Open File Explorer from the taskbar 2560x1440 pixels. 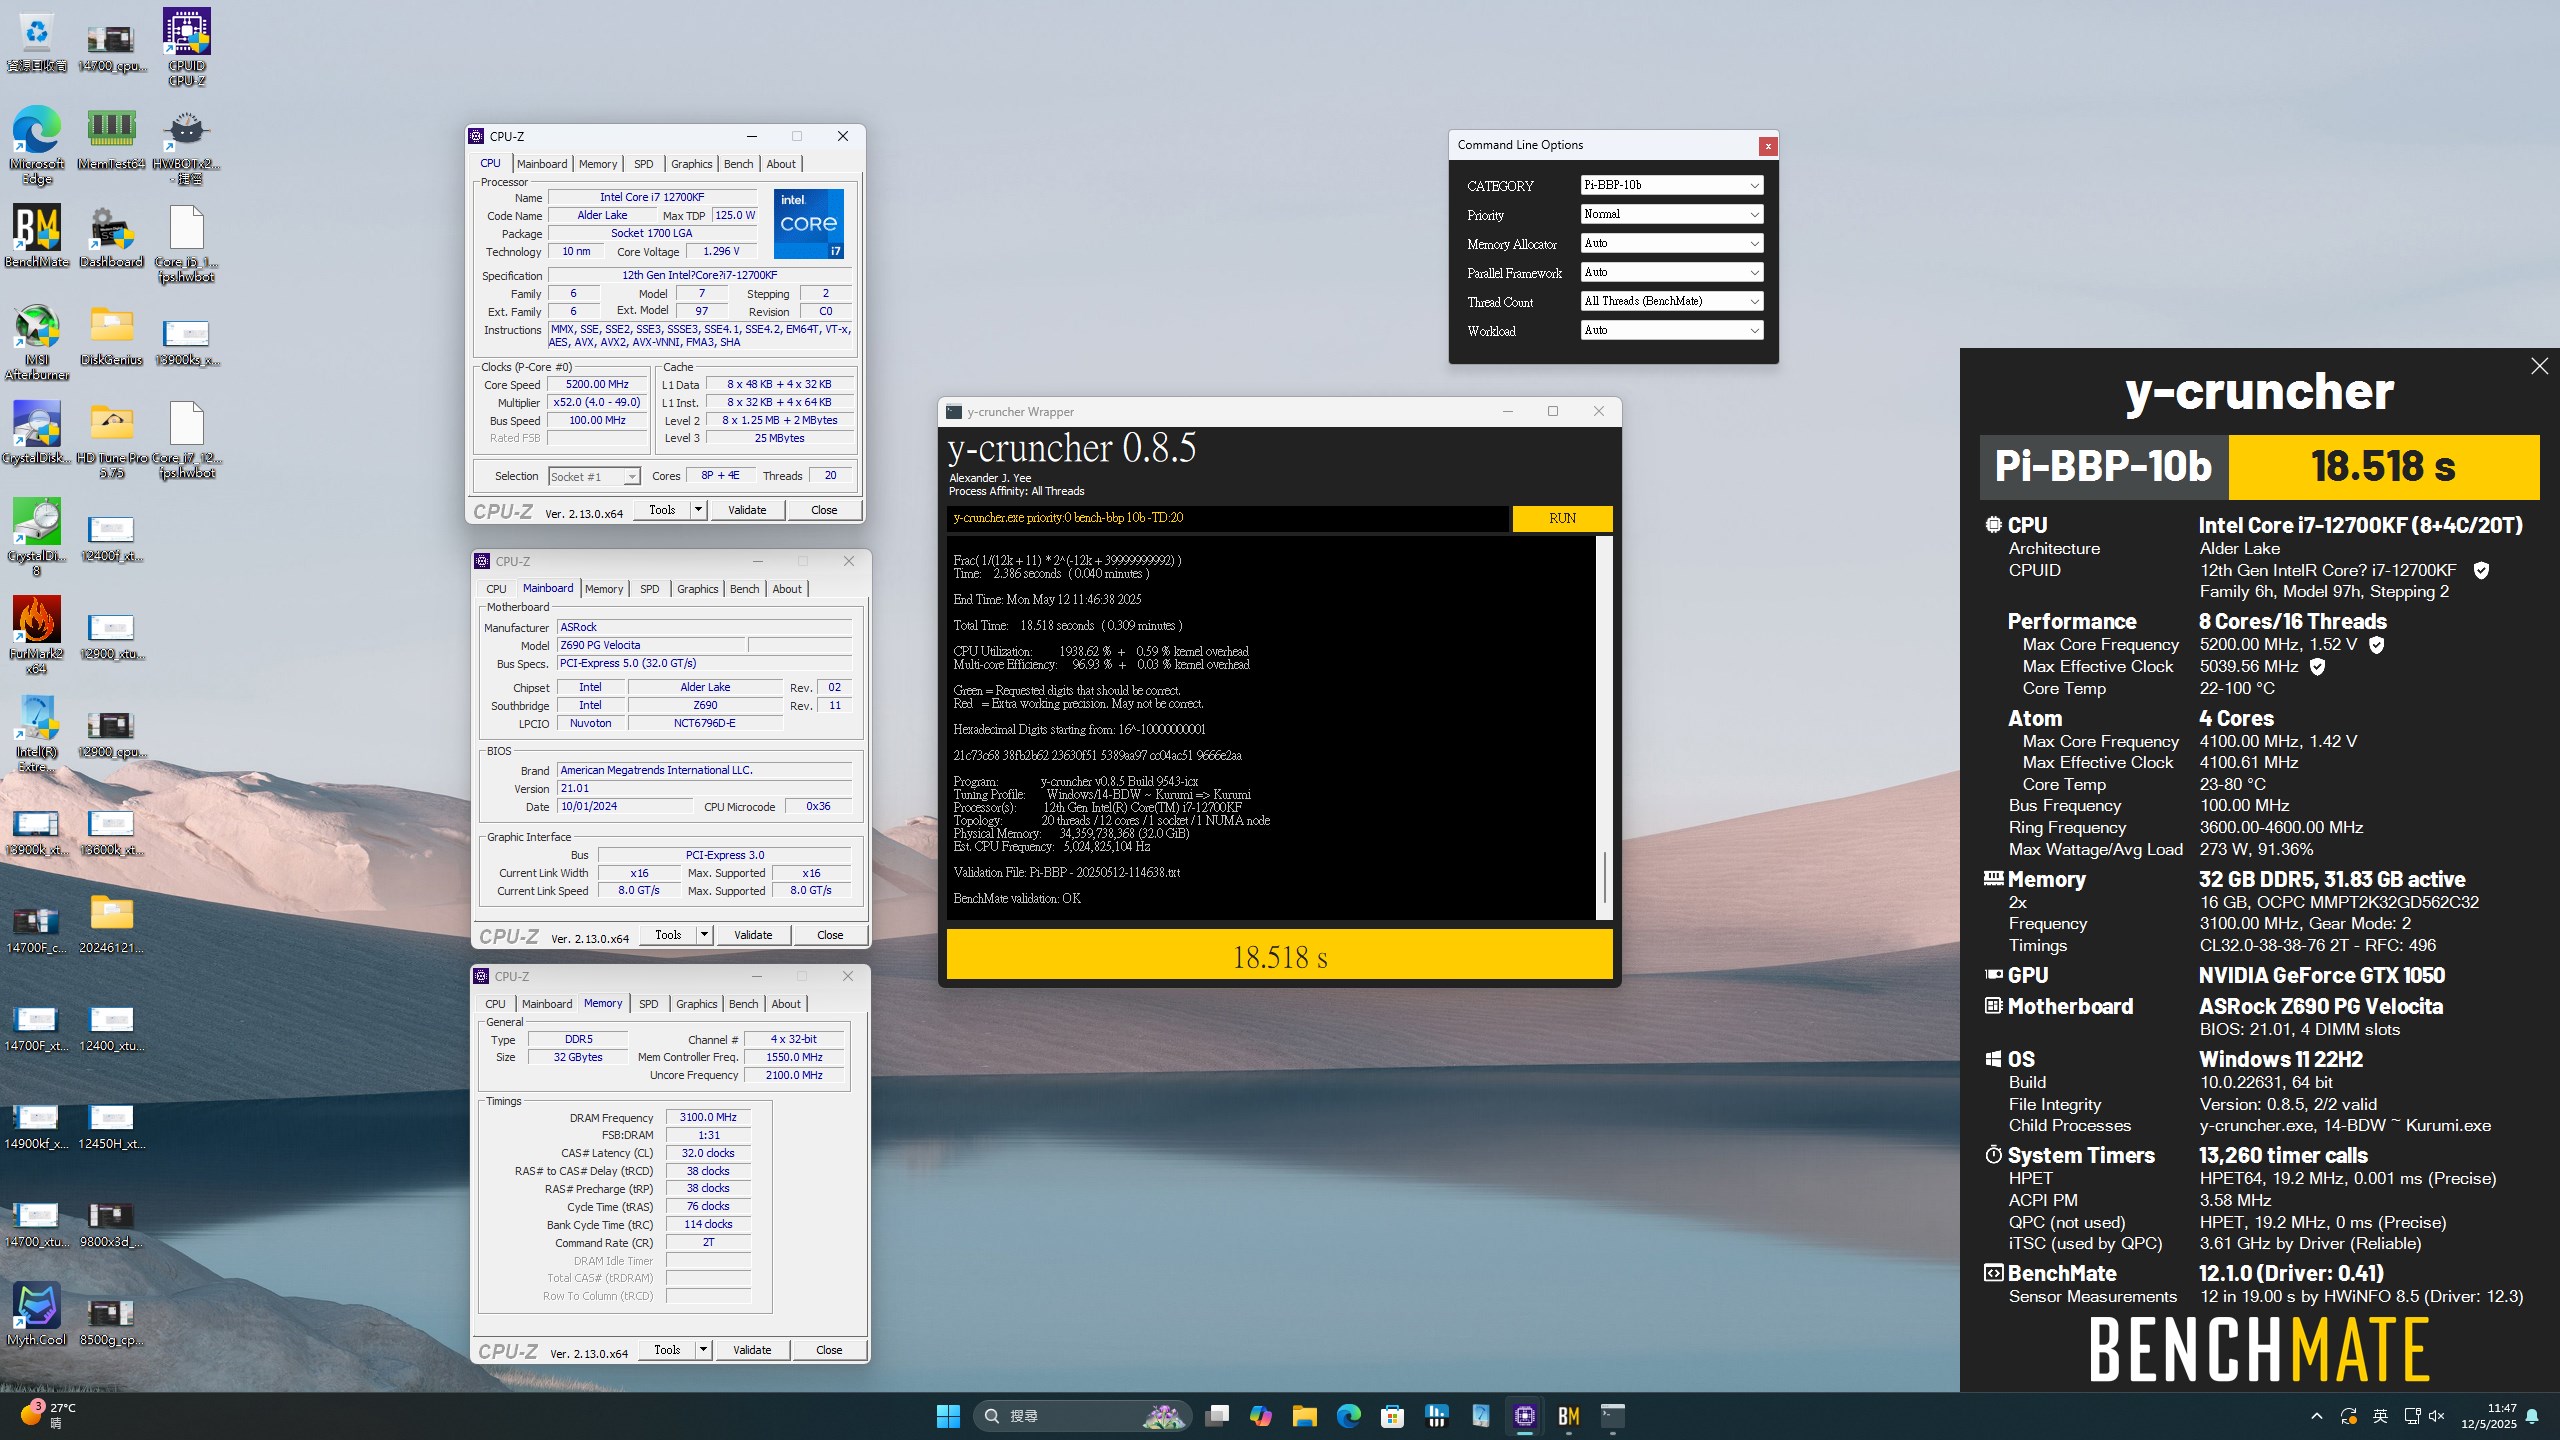1304,1416
